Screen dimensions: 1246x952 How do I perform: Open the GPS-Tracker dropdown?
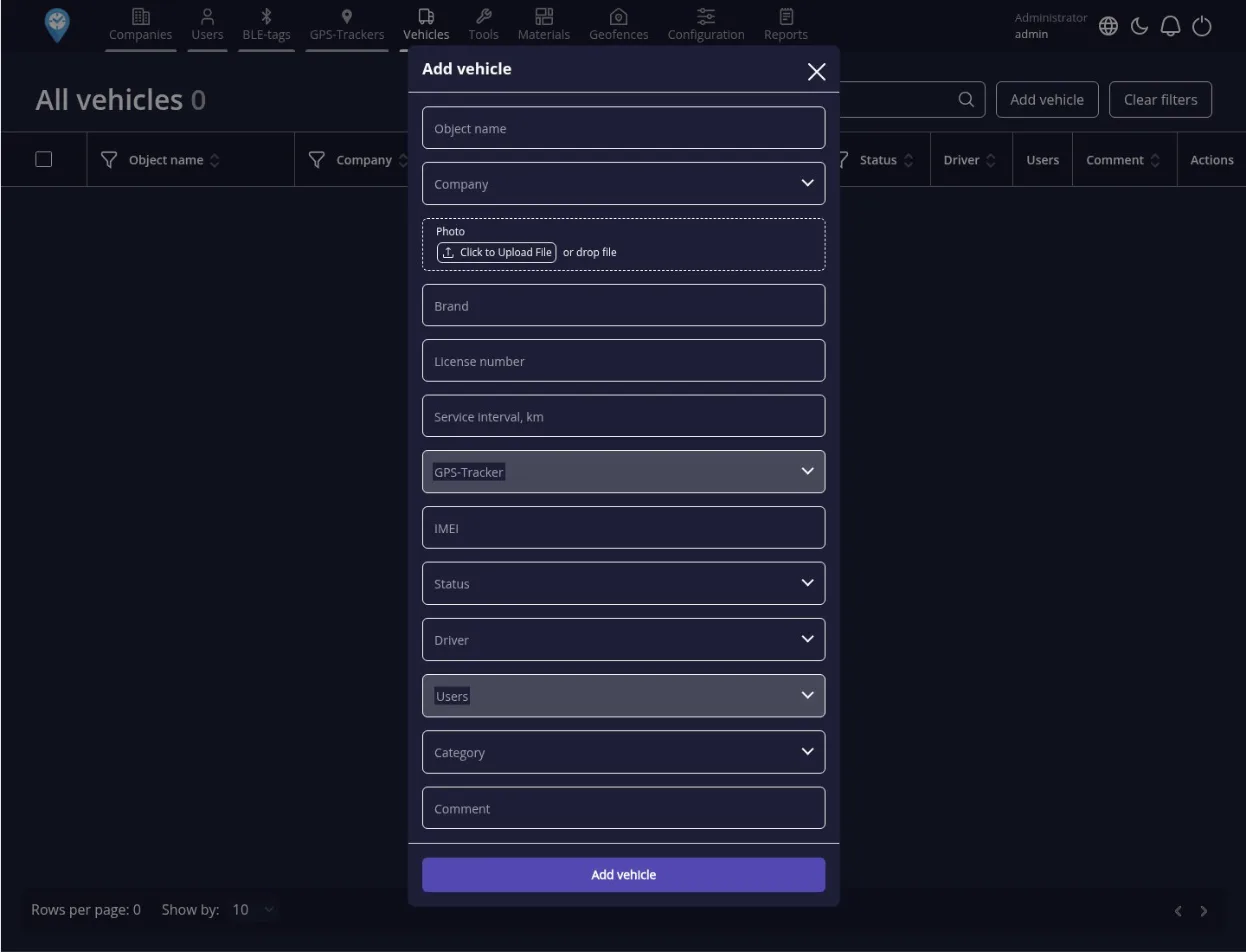pos(623,472)
